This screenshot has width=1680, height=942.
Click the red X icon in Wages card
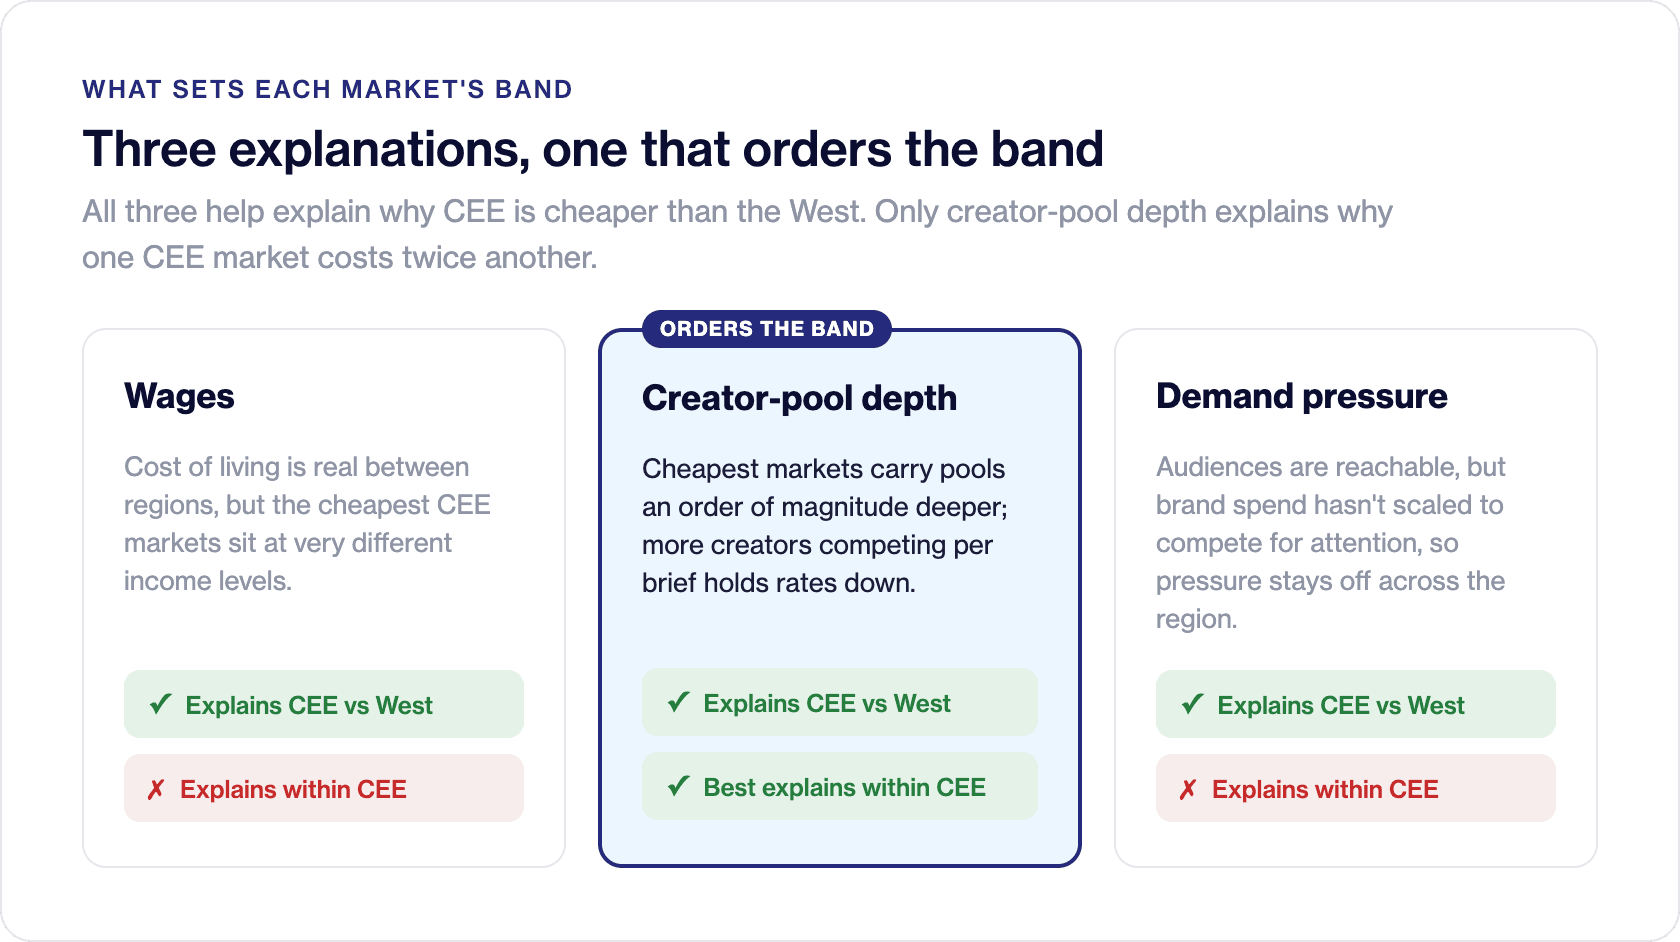156,790
